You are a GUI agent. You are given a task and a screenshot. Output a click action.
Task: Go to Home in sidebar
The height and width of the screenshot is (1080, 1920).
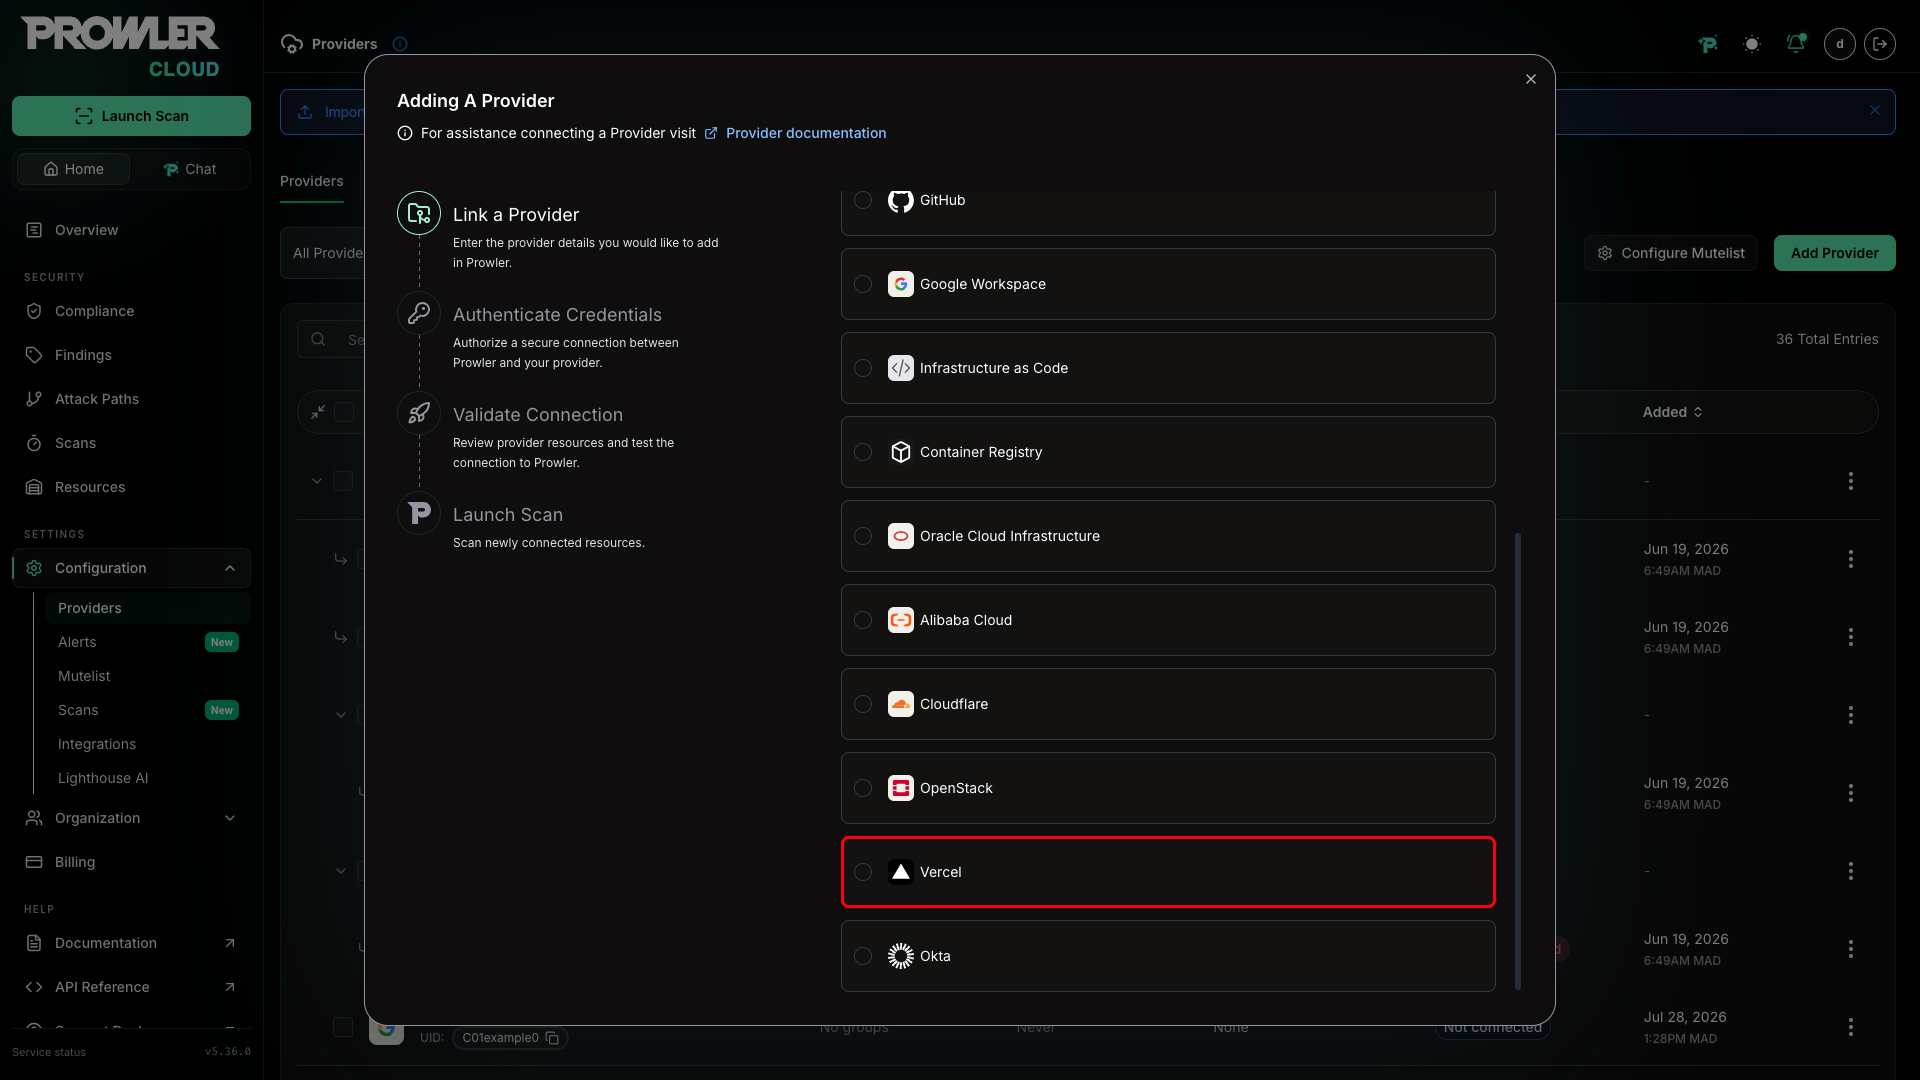[73, 169]
